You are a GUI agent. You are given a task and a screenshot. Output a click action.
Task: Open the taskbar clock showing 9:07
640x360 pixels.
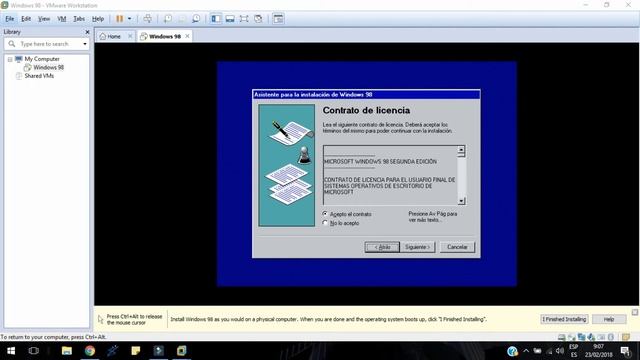click(x=598, y=351)
